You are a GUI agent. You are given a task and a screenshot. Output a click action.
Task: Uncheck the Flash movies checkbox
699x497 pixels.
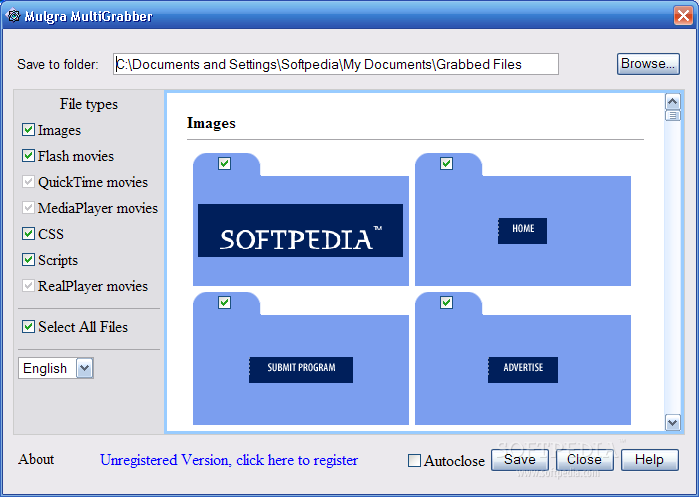[29, 156]
